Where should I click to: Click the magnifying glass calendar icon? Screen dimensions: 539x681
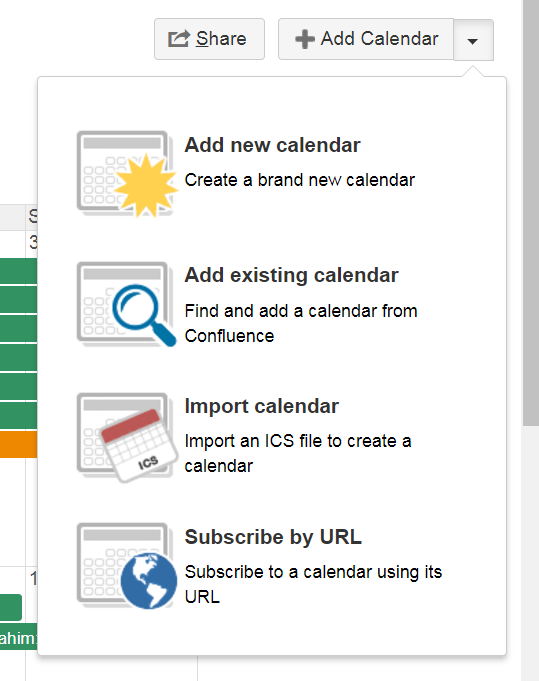tap(127, 304)
